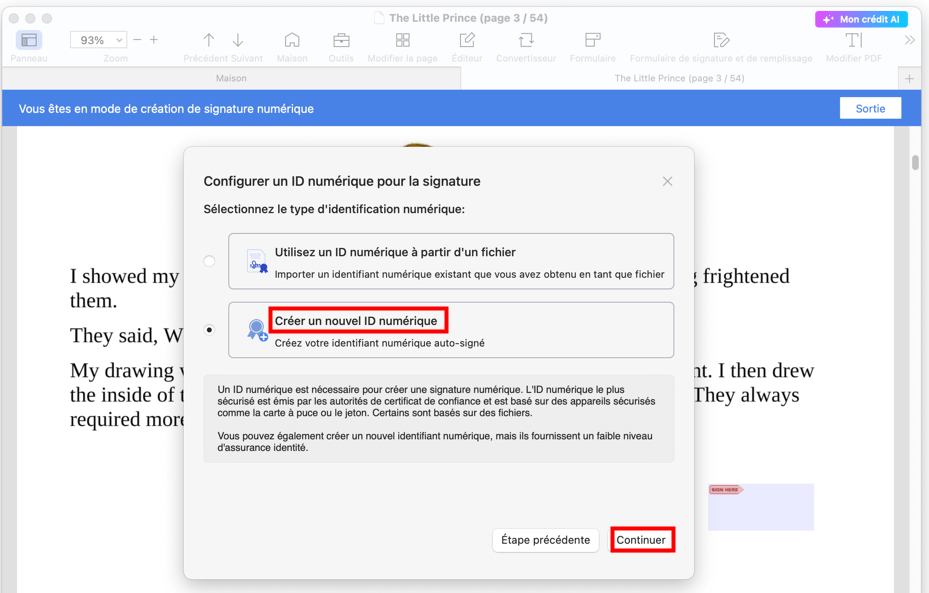Select the Modifier PDF text tool
929x593 pixels.
point(852,41)
